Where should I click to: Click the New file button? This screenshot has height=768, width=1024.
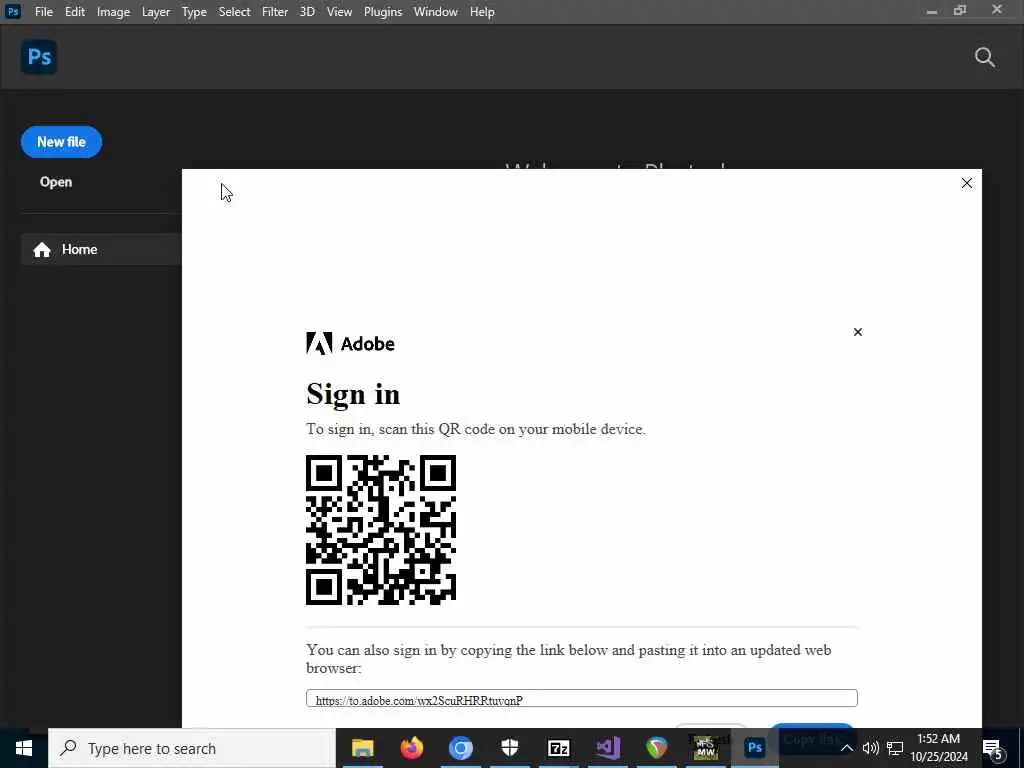point(61,142)
